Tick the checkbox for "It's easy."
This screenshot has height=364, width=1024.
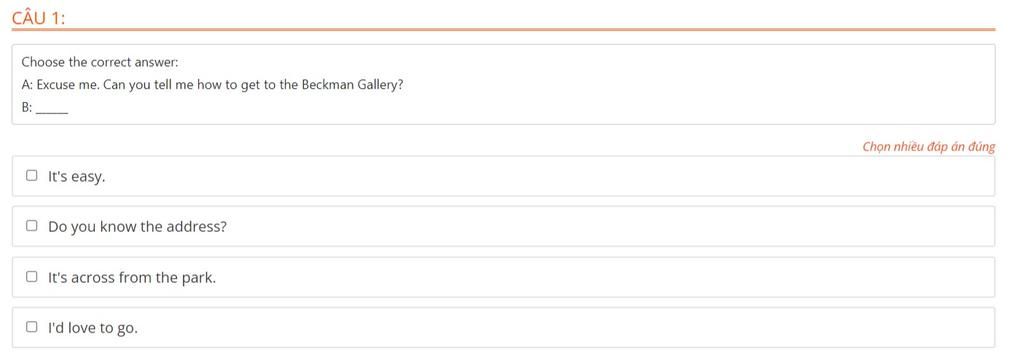pyautogui.click(x=31, y=175)
